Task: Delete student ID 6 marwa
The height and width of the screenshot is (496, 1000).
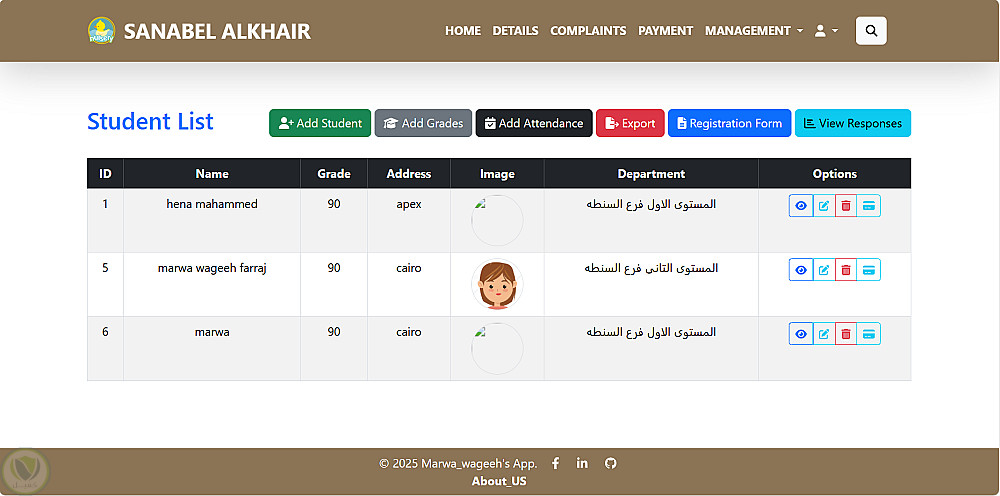Action: tap(846, 333)
